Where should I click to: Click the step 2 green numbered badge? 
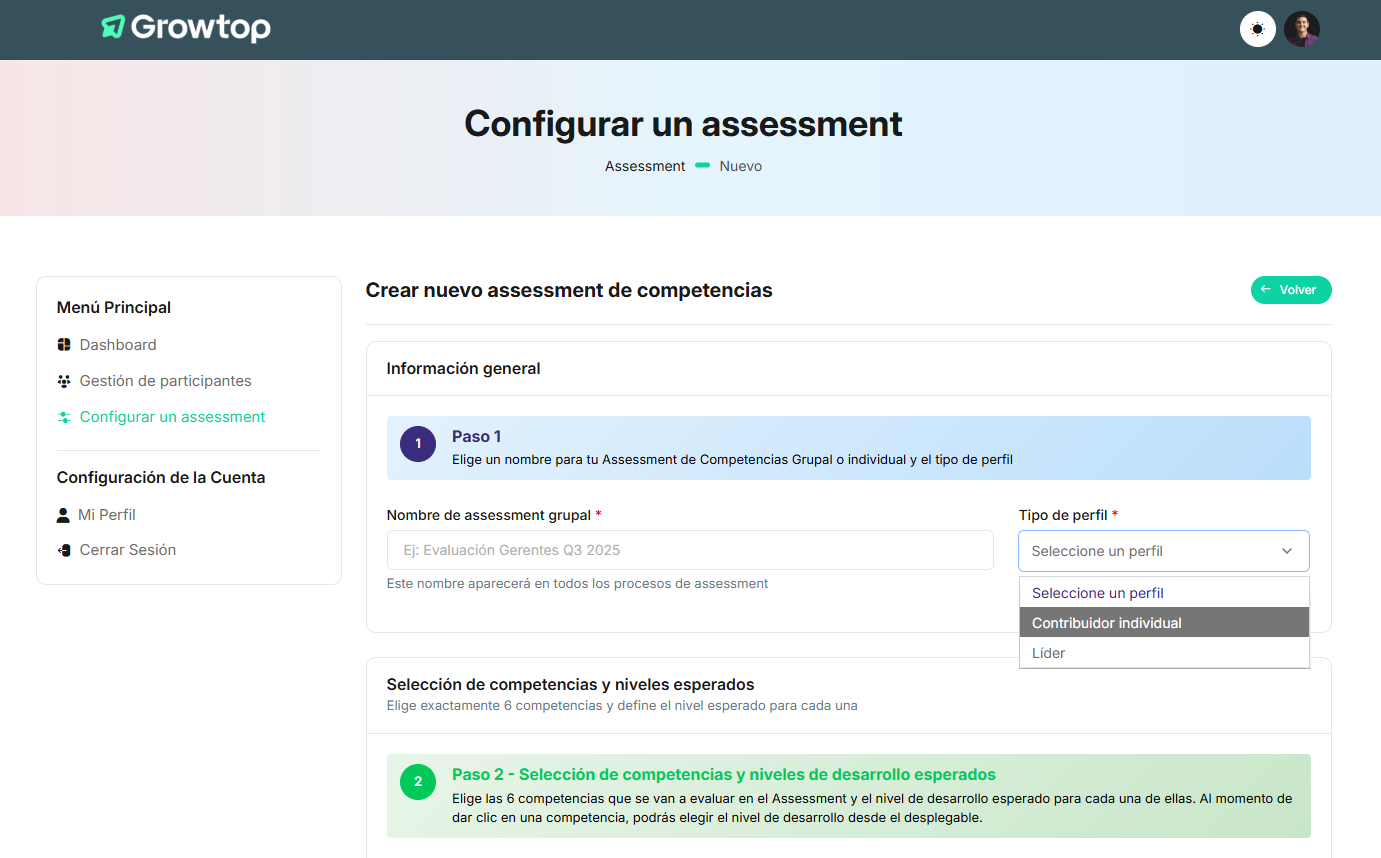point(418,782)
